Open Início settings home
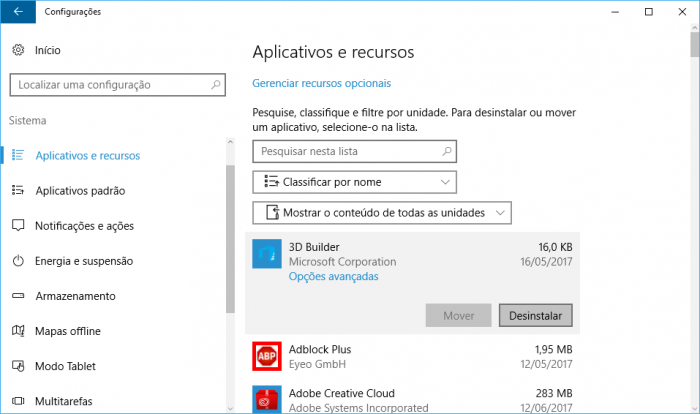The width and height of the screenshot is (700, 414). point(48,50)
